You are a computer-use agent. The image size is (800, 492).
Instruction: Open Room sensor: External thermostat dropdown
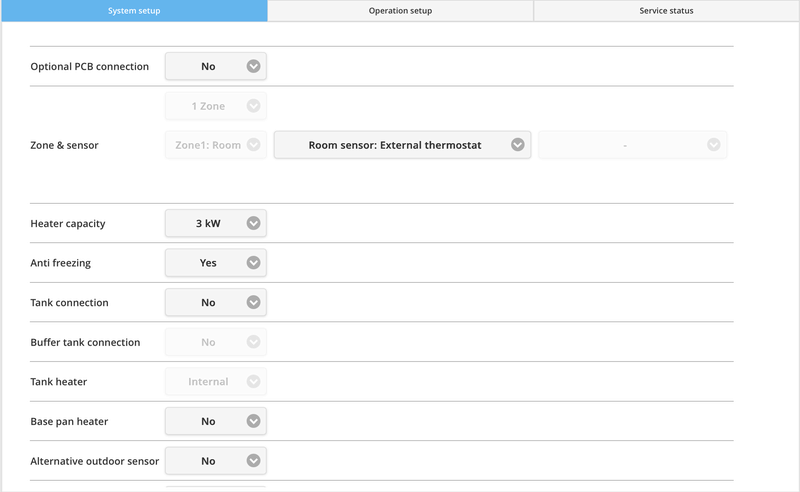pyautogui.click(x=403, y=145)
